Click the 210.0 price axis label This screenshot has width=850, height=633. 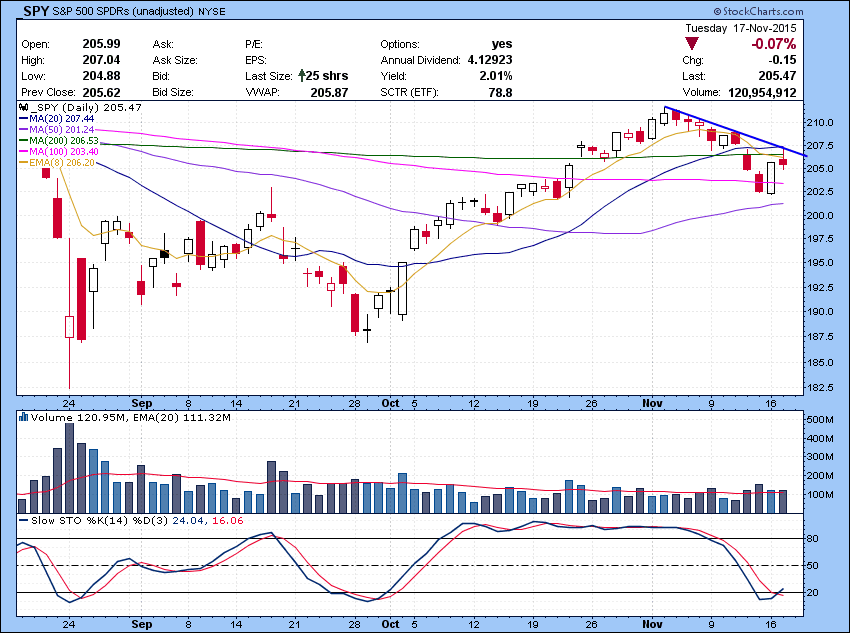[821, 122]
